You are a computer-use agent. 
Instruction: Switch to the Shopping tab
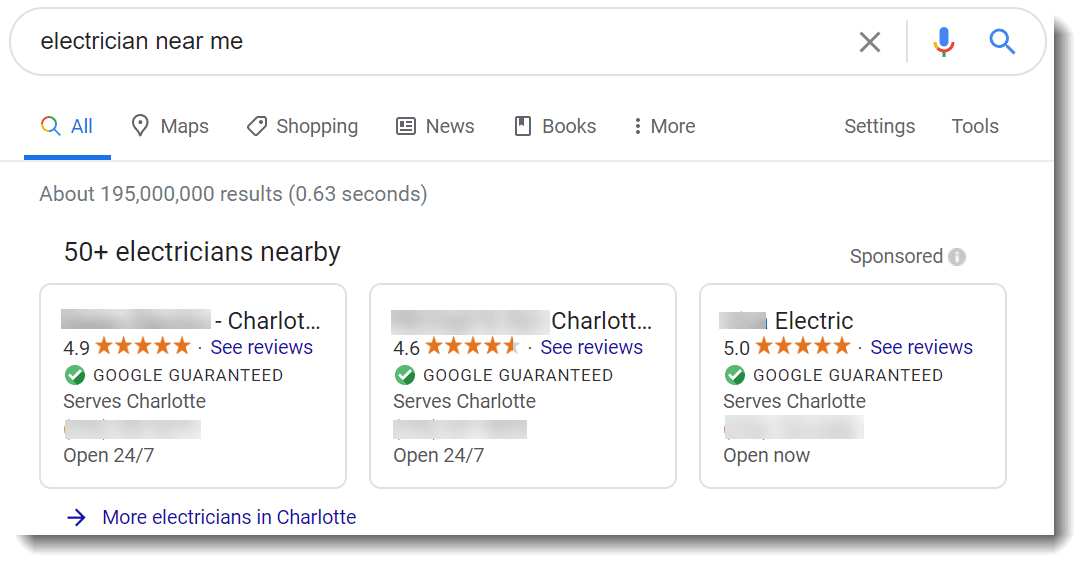point(302,126)
